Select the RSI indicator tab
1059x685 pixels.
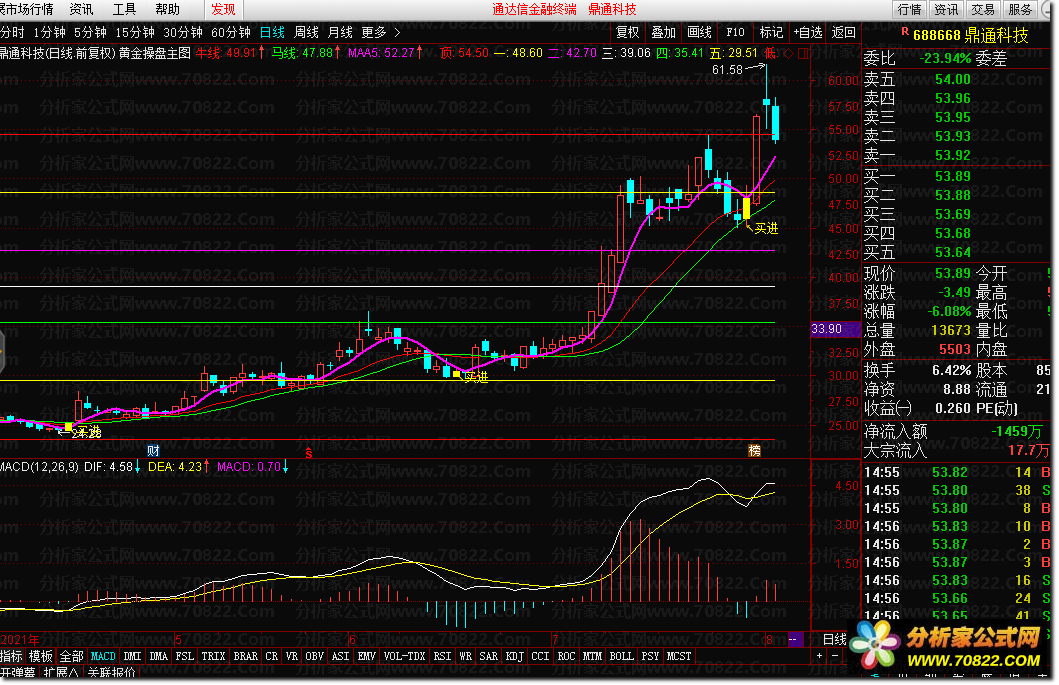(442, 656)
